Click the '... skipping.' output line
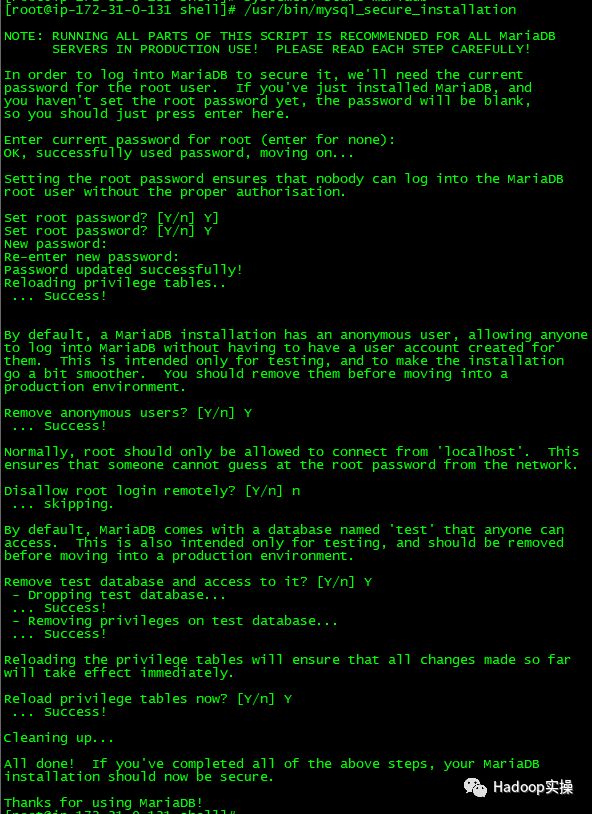Viewport: 592px width, 814px height. coord(62,504)
